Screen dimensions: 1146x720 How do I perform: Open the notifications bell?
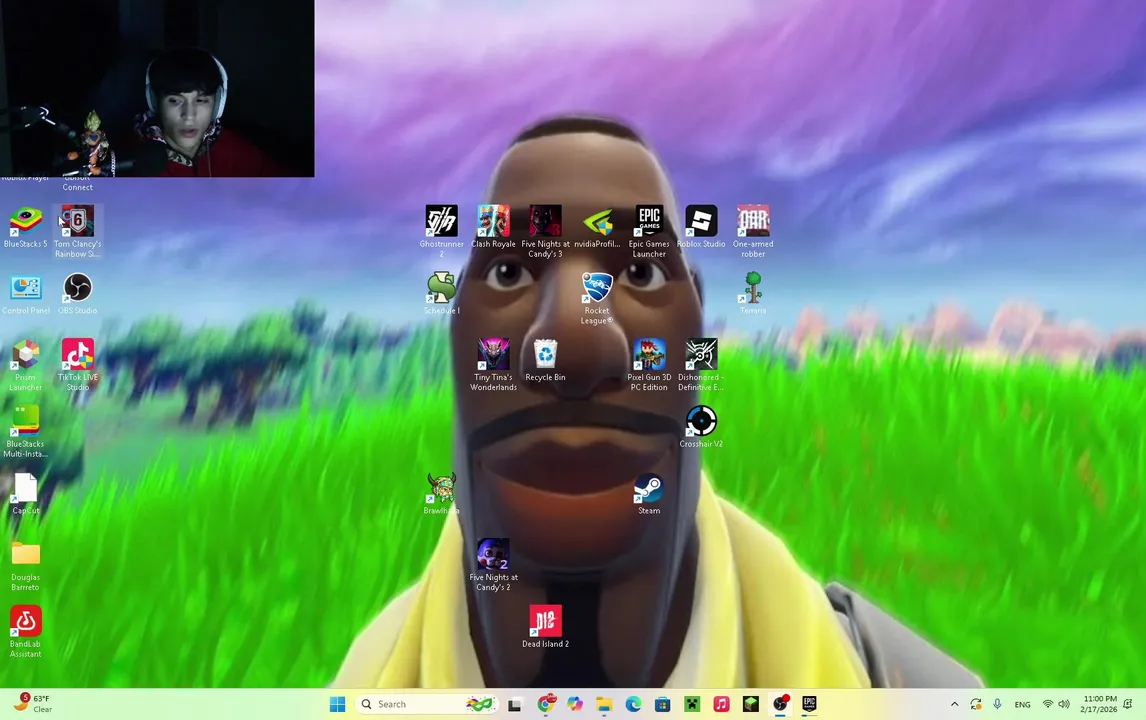(1129, 704)
